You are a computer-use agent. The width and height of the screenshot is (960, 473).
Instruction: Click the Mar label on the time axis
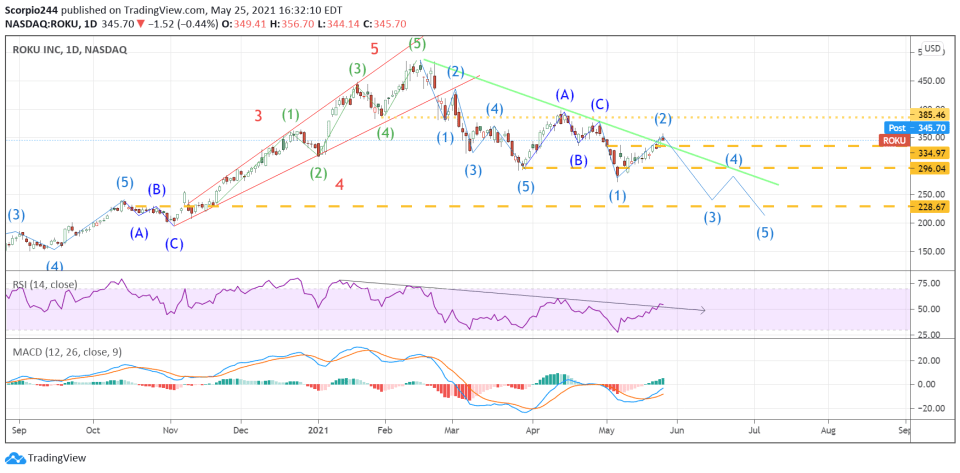[452, 431]
